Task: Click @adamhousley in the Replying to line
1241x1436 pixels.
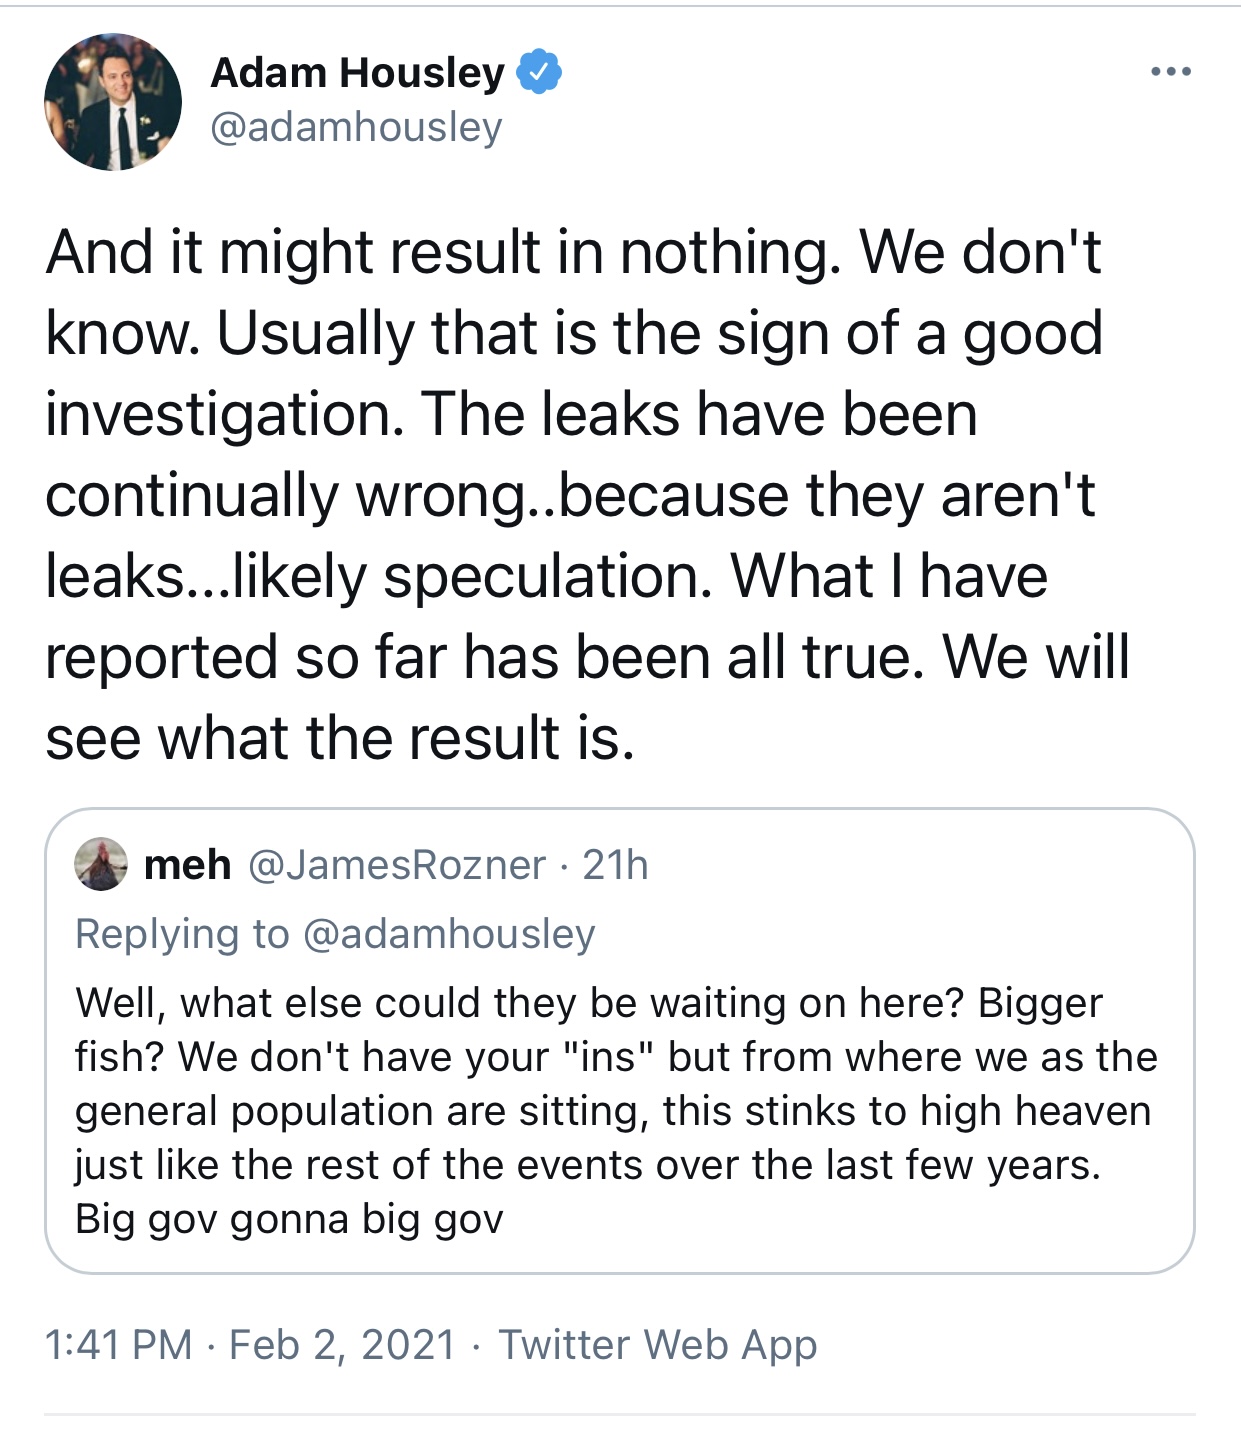Action: (x=448, y=934)
